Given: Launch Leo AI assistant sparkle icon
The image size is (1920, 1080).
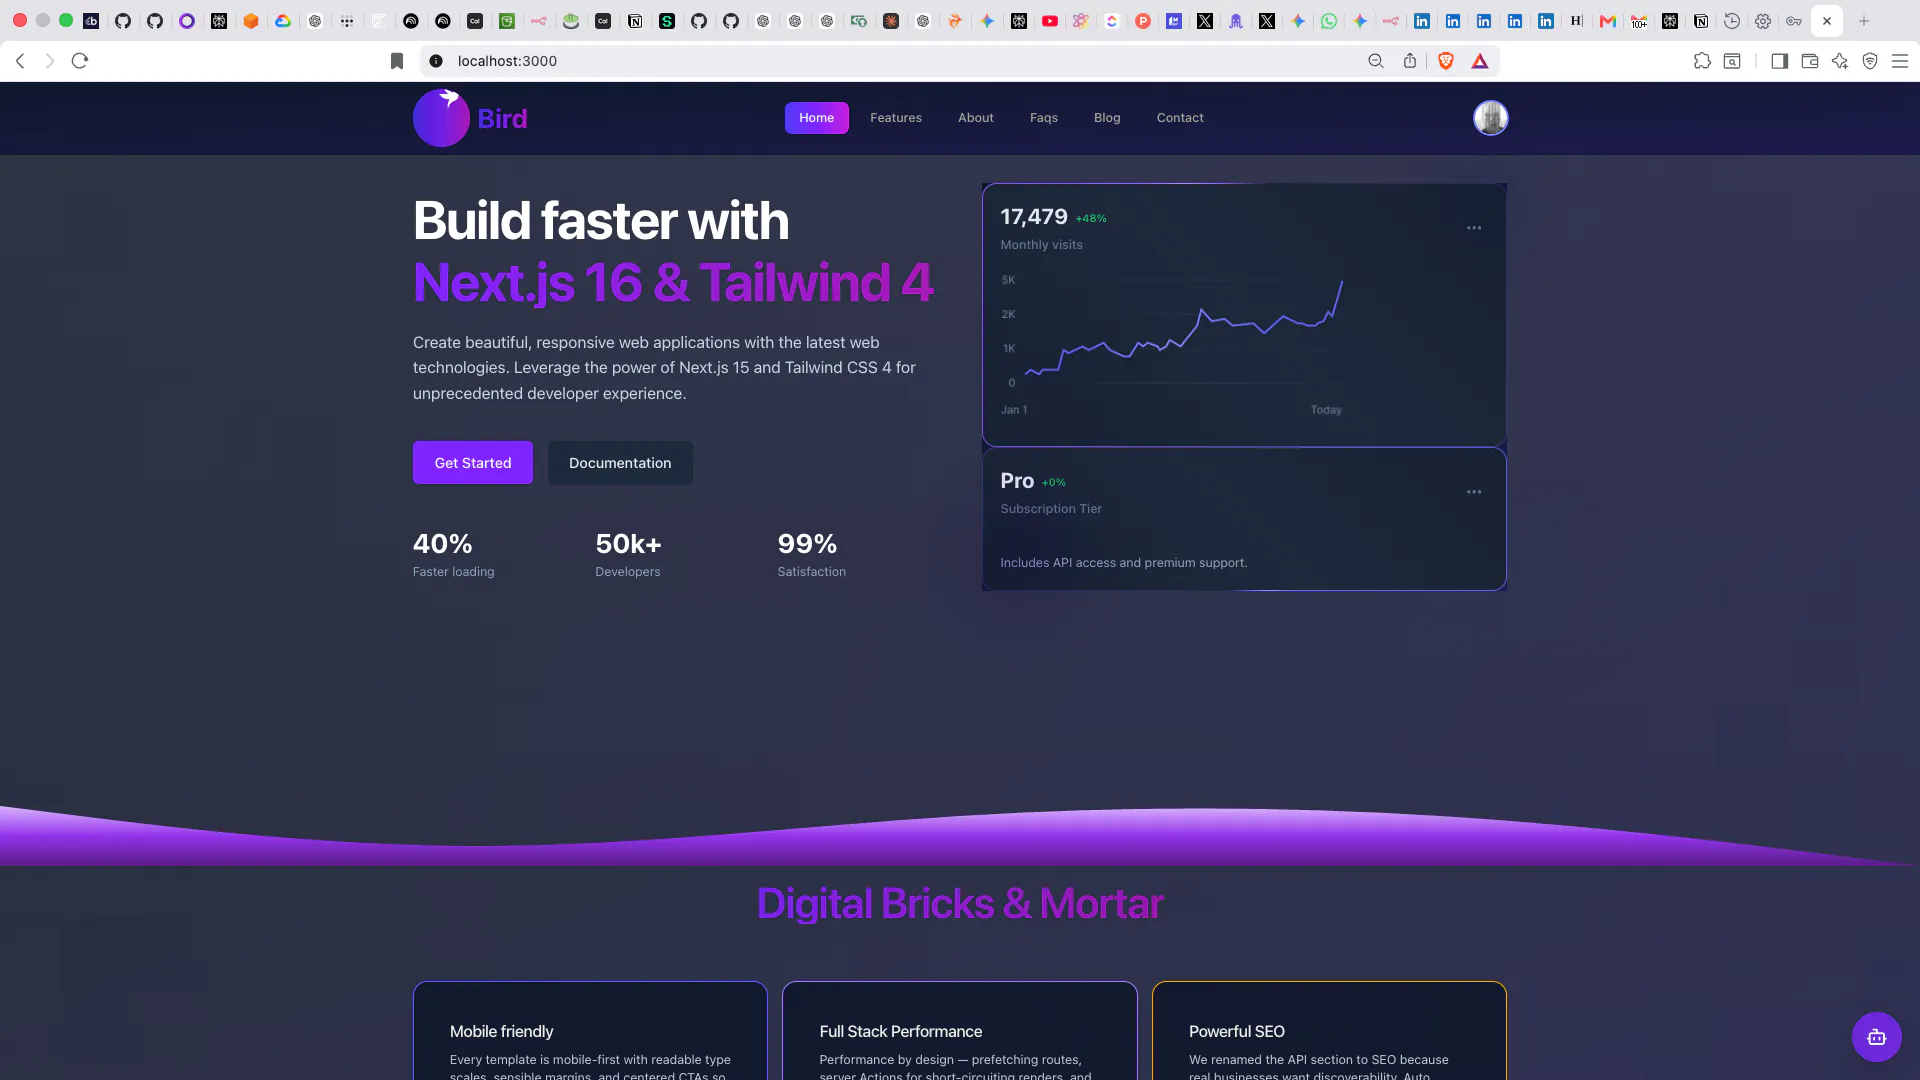Looking at the screenshot, I should (x=1840, y=61).
